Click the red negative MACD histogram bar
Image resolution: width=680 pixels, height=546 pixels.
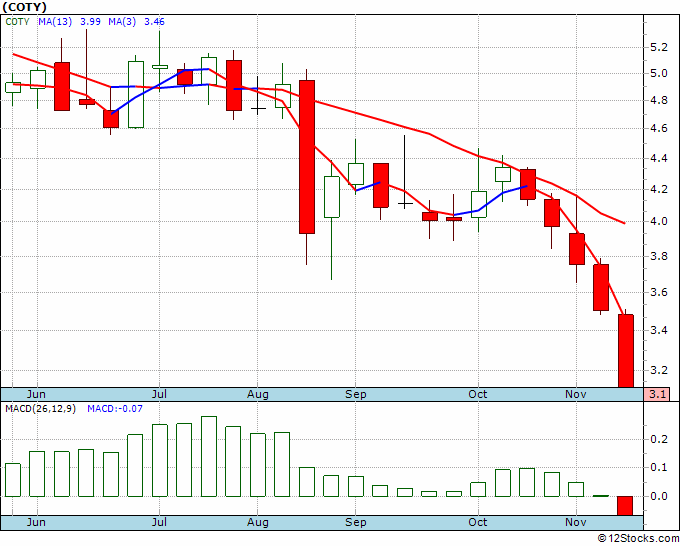[x=625, y=506]
